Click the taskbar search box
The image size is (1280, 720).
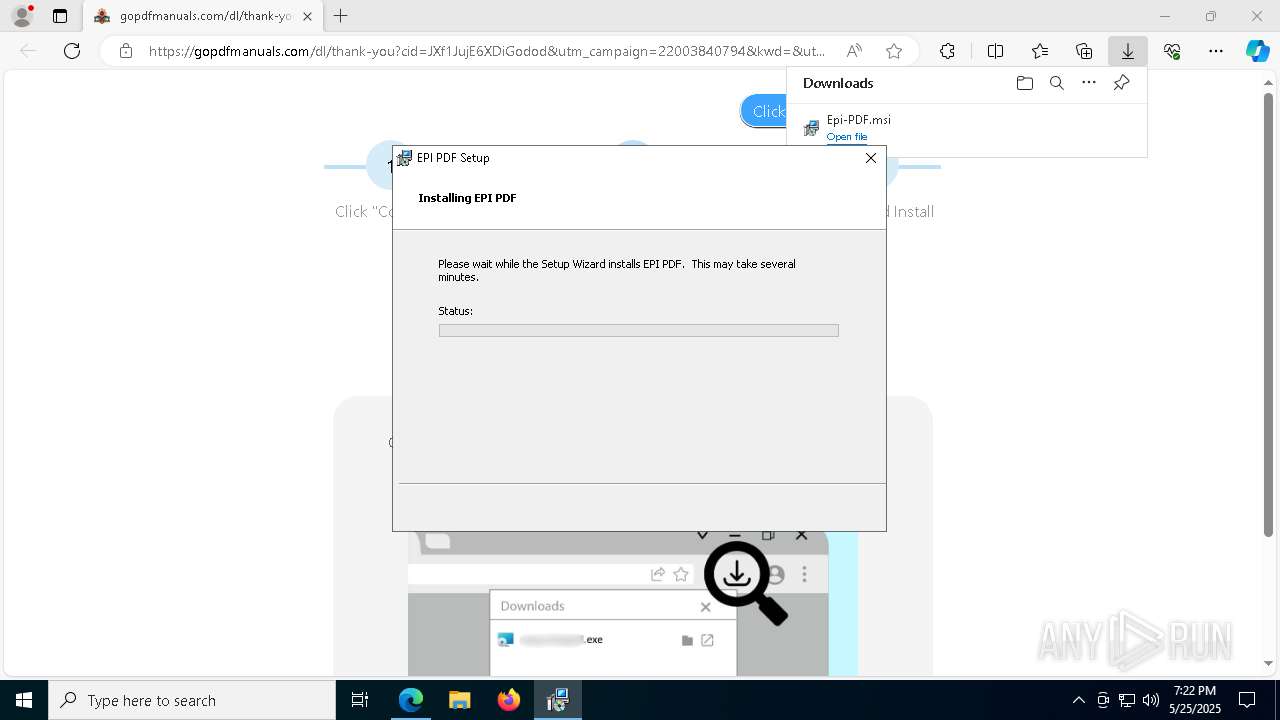192,700
